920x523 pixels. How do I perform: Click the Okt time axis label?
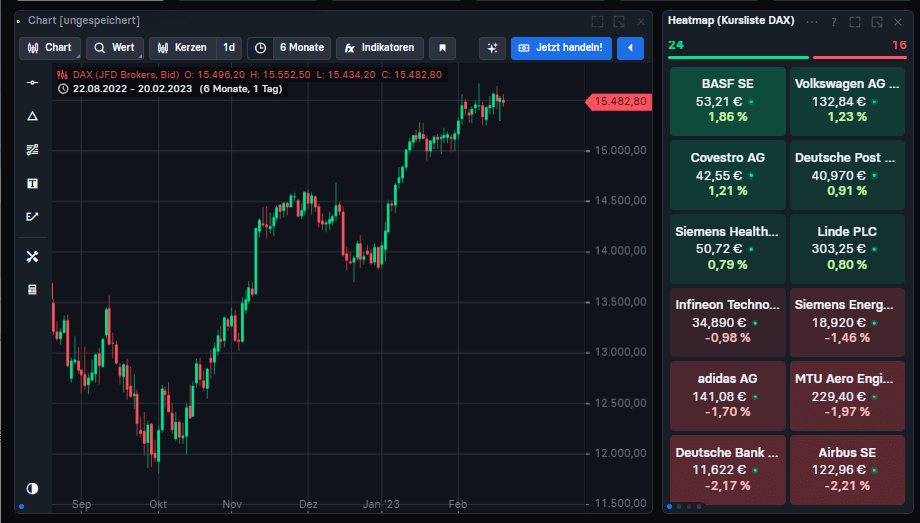click(158, 504)
